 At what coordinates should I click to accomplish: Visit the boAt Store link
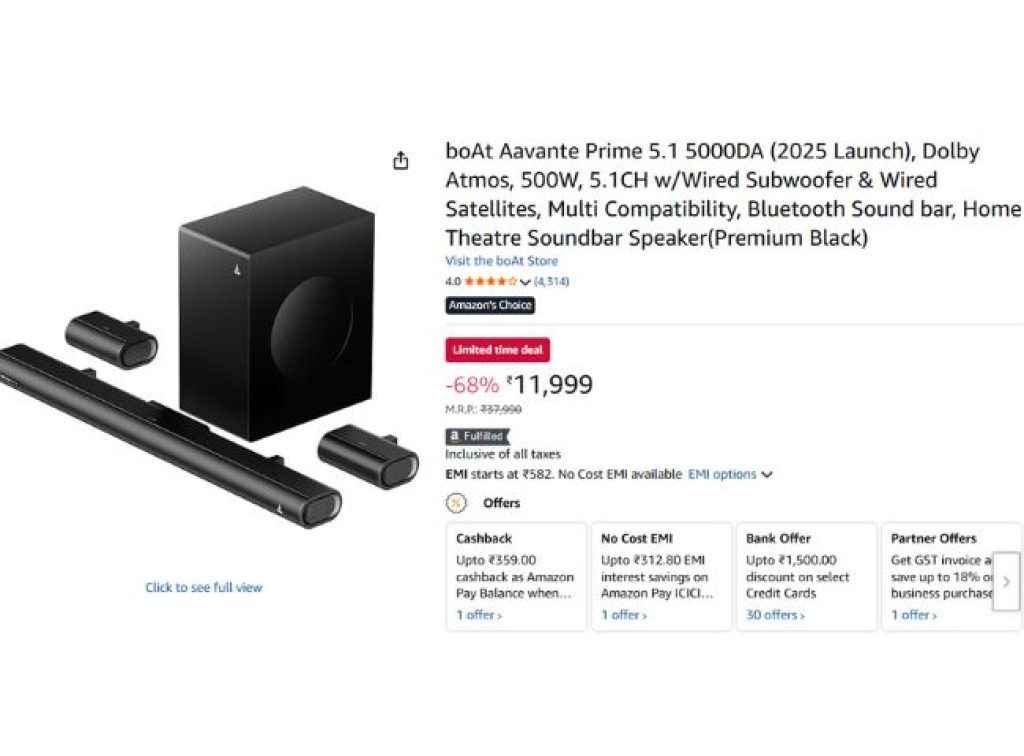pyautogui.click(x=502, y=261)
